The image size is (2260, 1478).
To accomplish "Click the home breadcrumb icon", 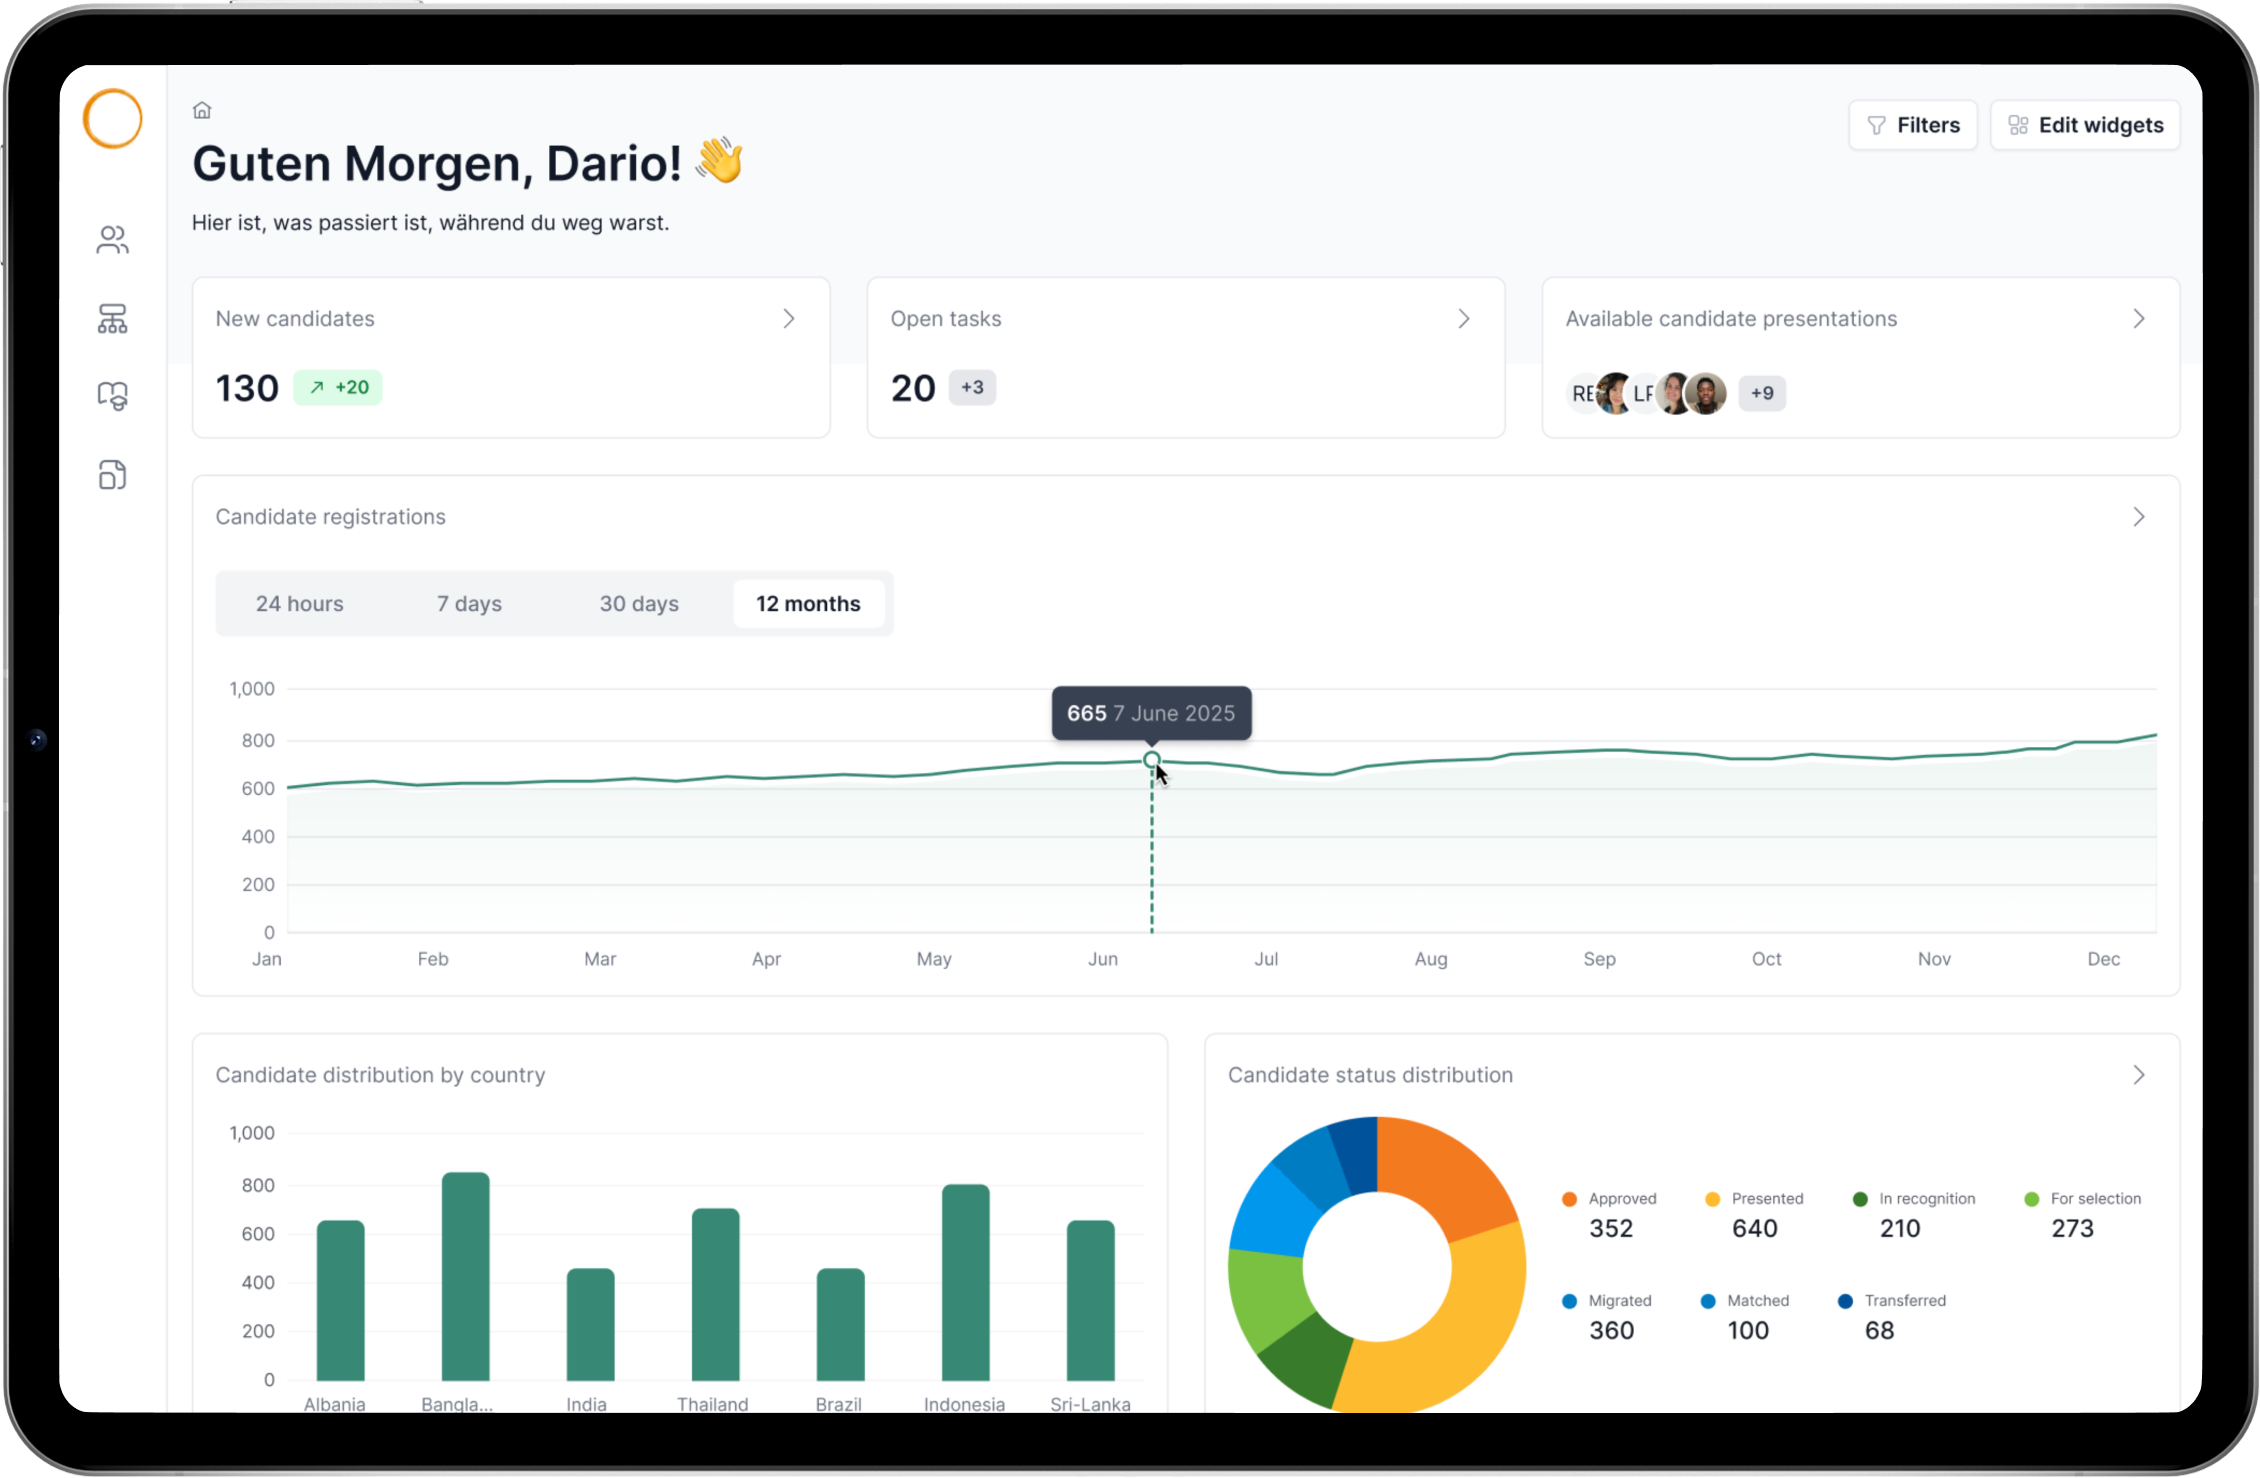I will [202, 110].
